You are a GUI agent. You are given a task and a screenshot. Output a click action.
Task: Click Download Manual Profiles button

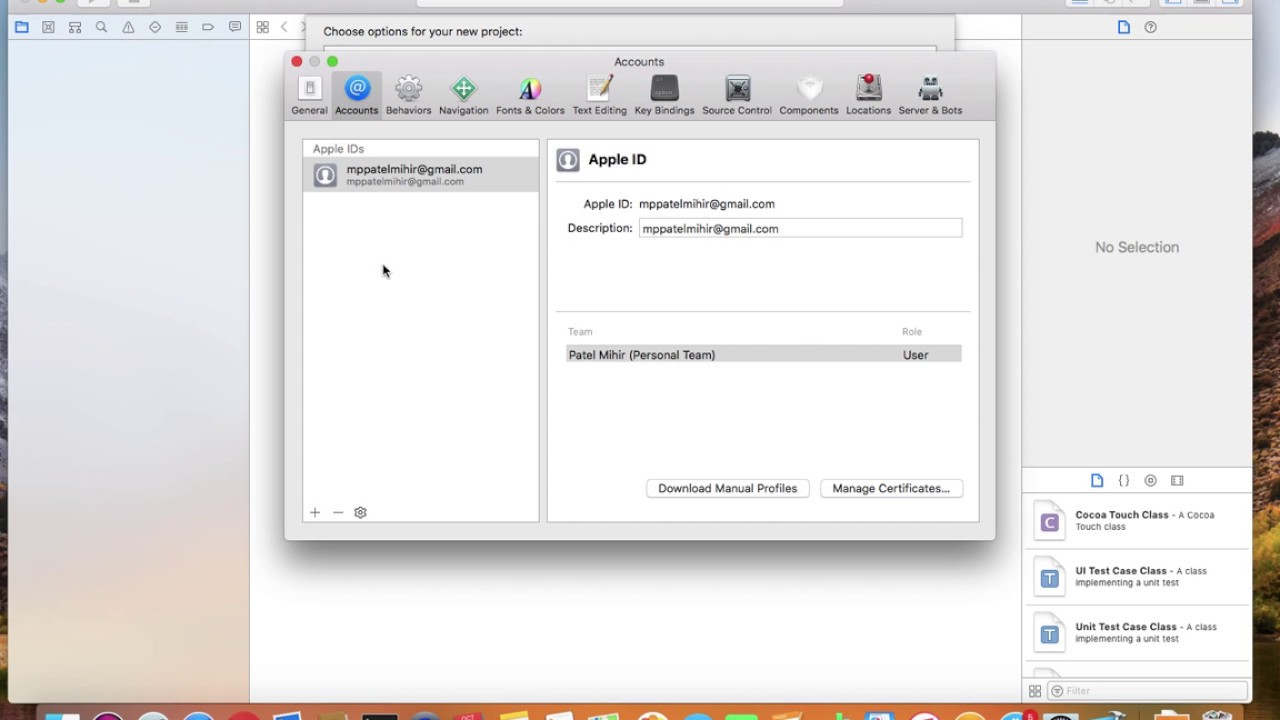click(727, 488)
